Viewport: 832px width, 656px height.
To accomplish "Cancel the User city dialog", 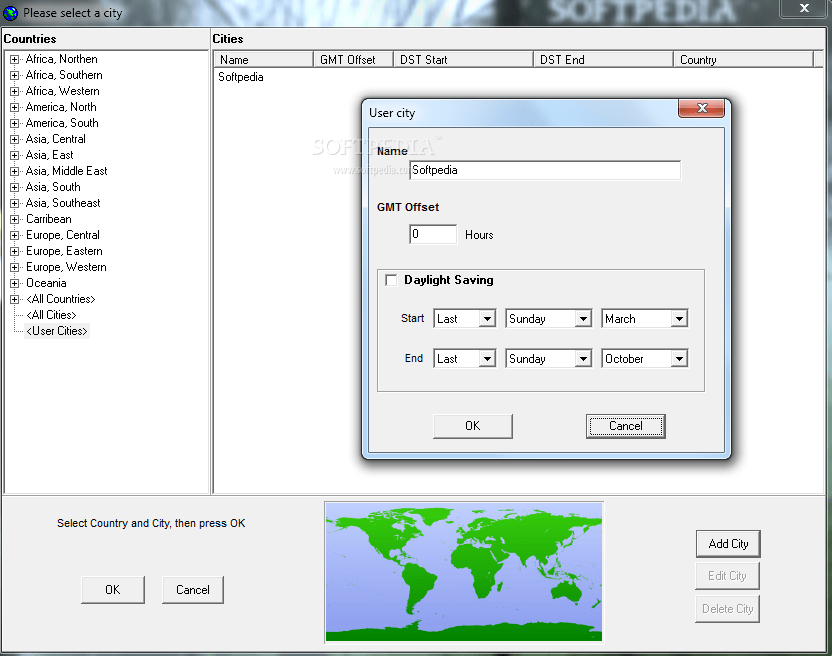I will 625,425.
